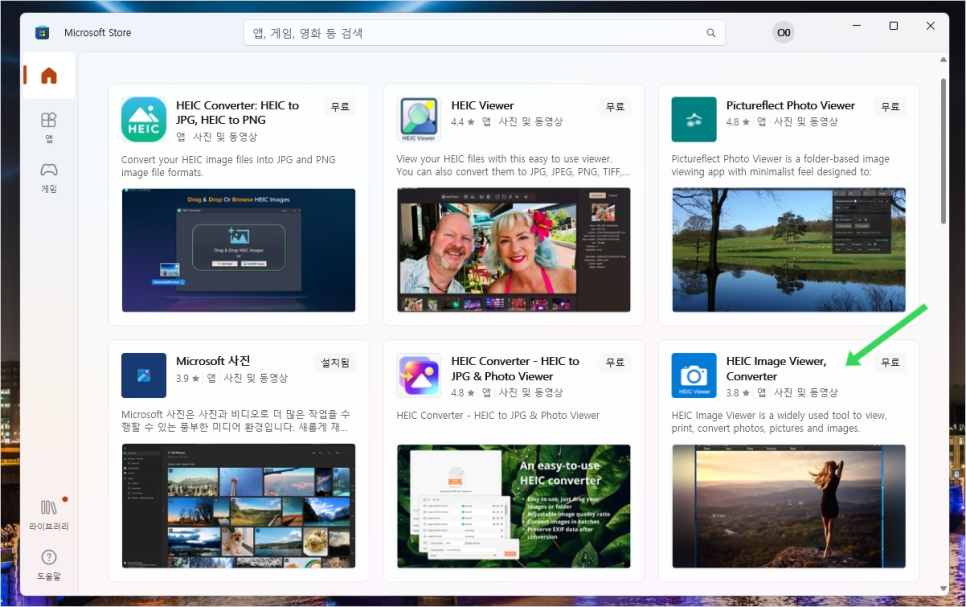Click the Microsoft Store logo icon
Screen dimensions: 966x607
[x=42, y=33]
